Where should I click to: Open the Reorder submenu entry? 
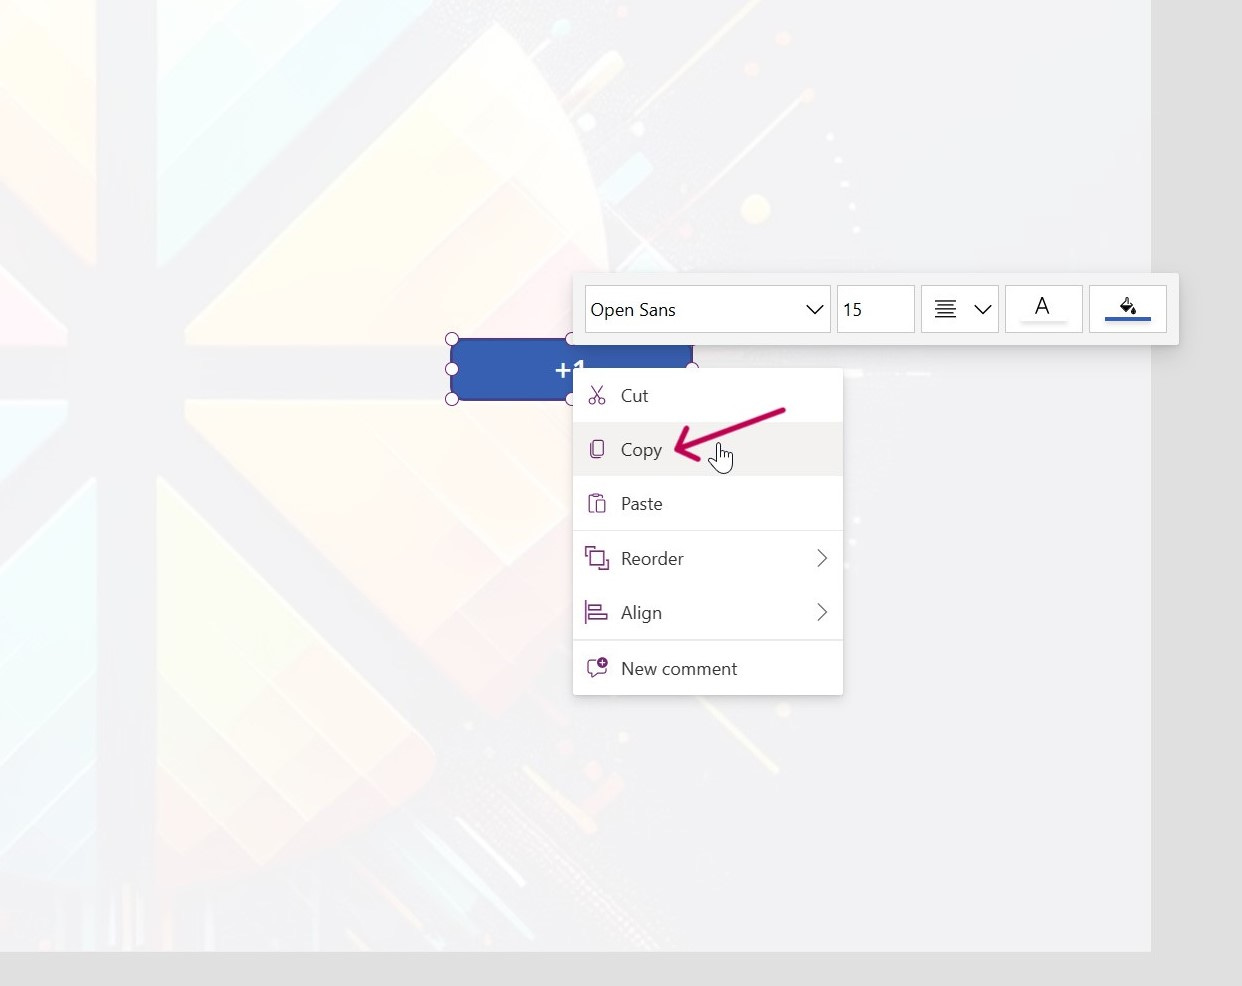pos(707,558)
